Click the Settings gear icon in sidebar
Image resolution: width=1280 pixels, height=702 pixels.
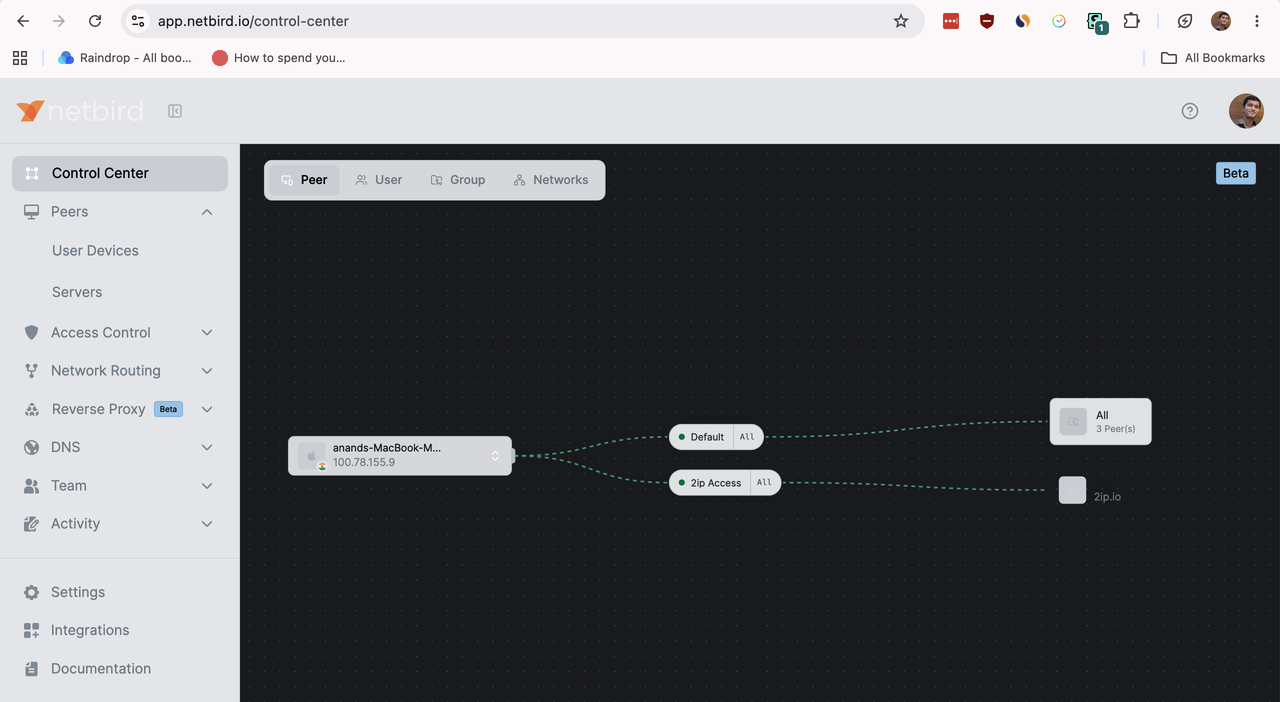click(32, 592)
